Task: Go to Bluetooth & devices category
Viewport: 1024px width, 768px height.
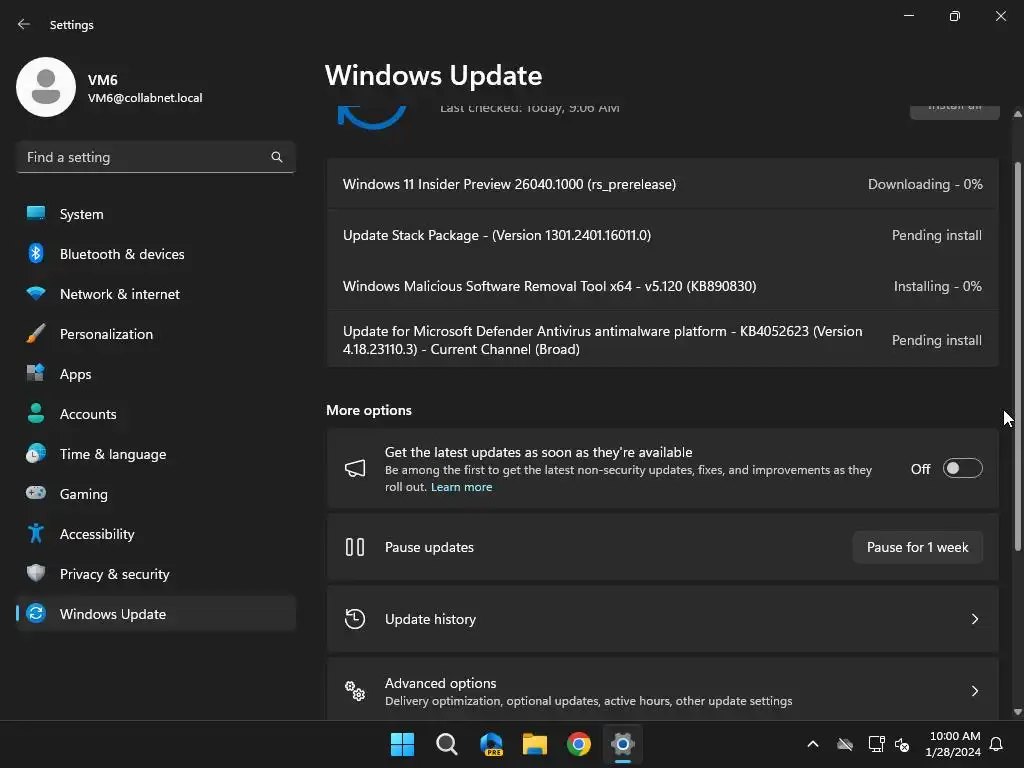Action: (x=156, y=254)
